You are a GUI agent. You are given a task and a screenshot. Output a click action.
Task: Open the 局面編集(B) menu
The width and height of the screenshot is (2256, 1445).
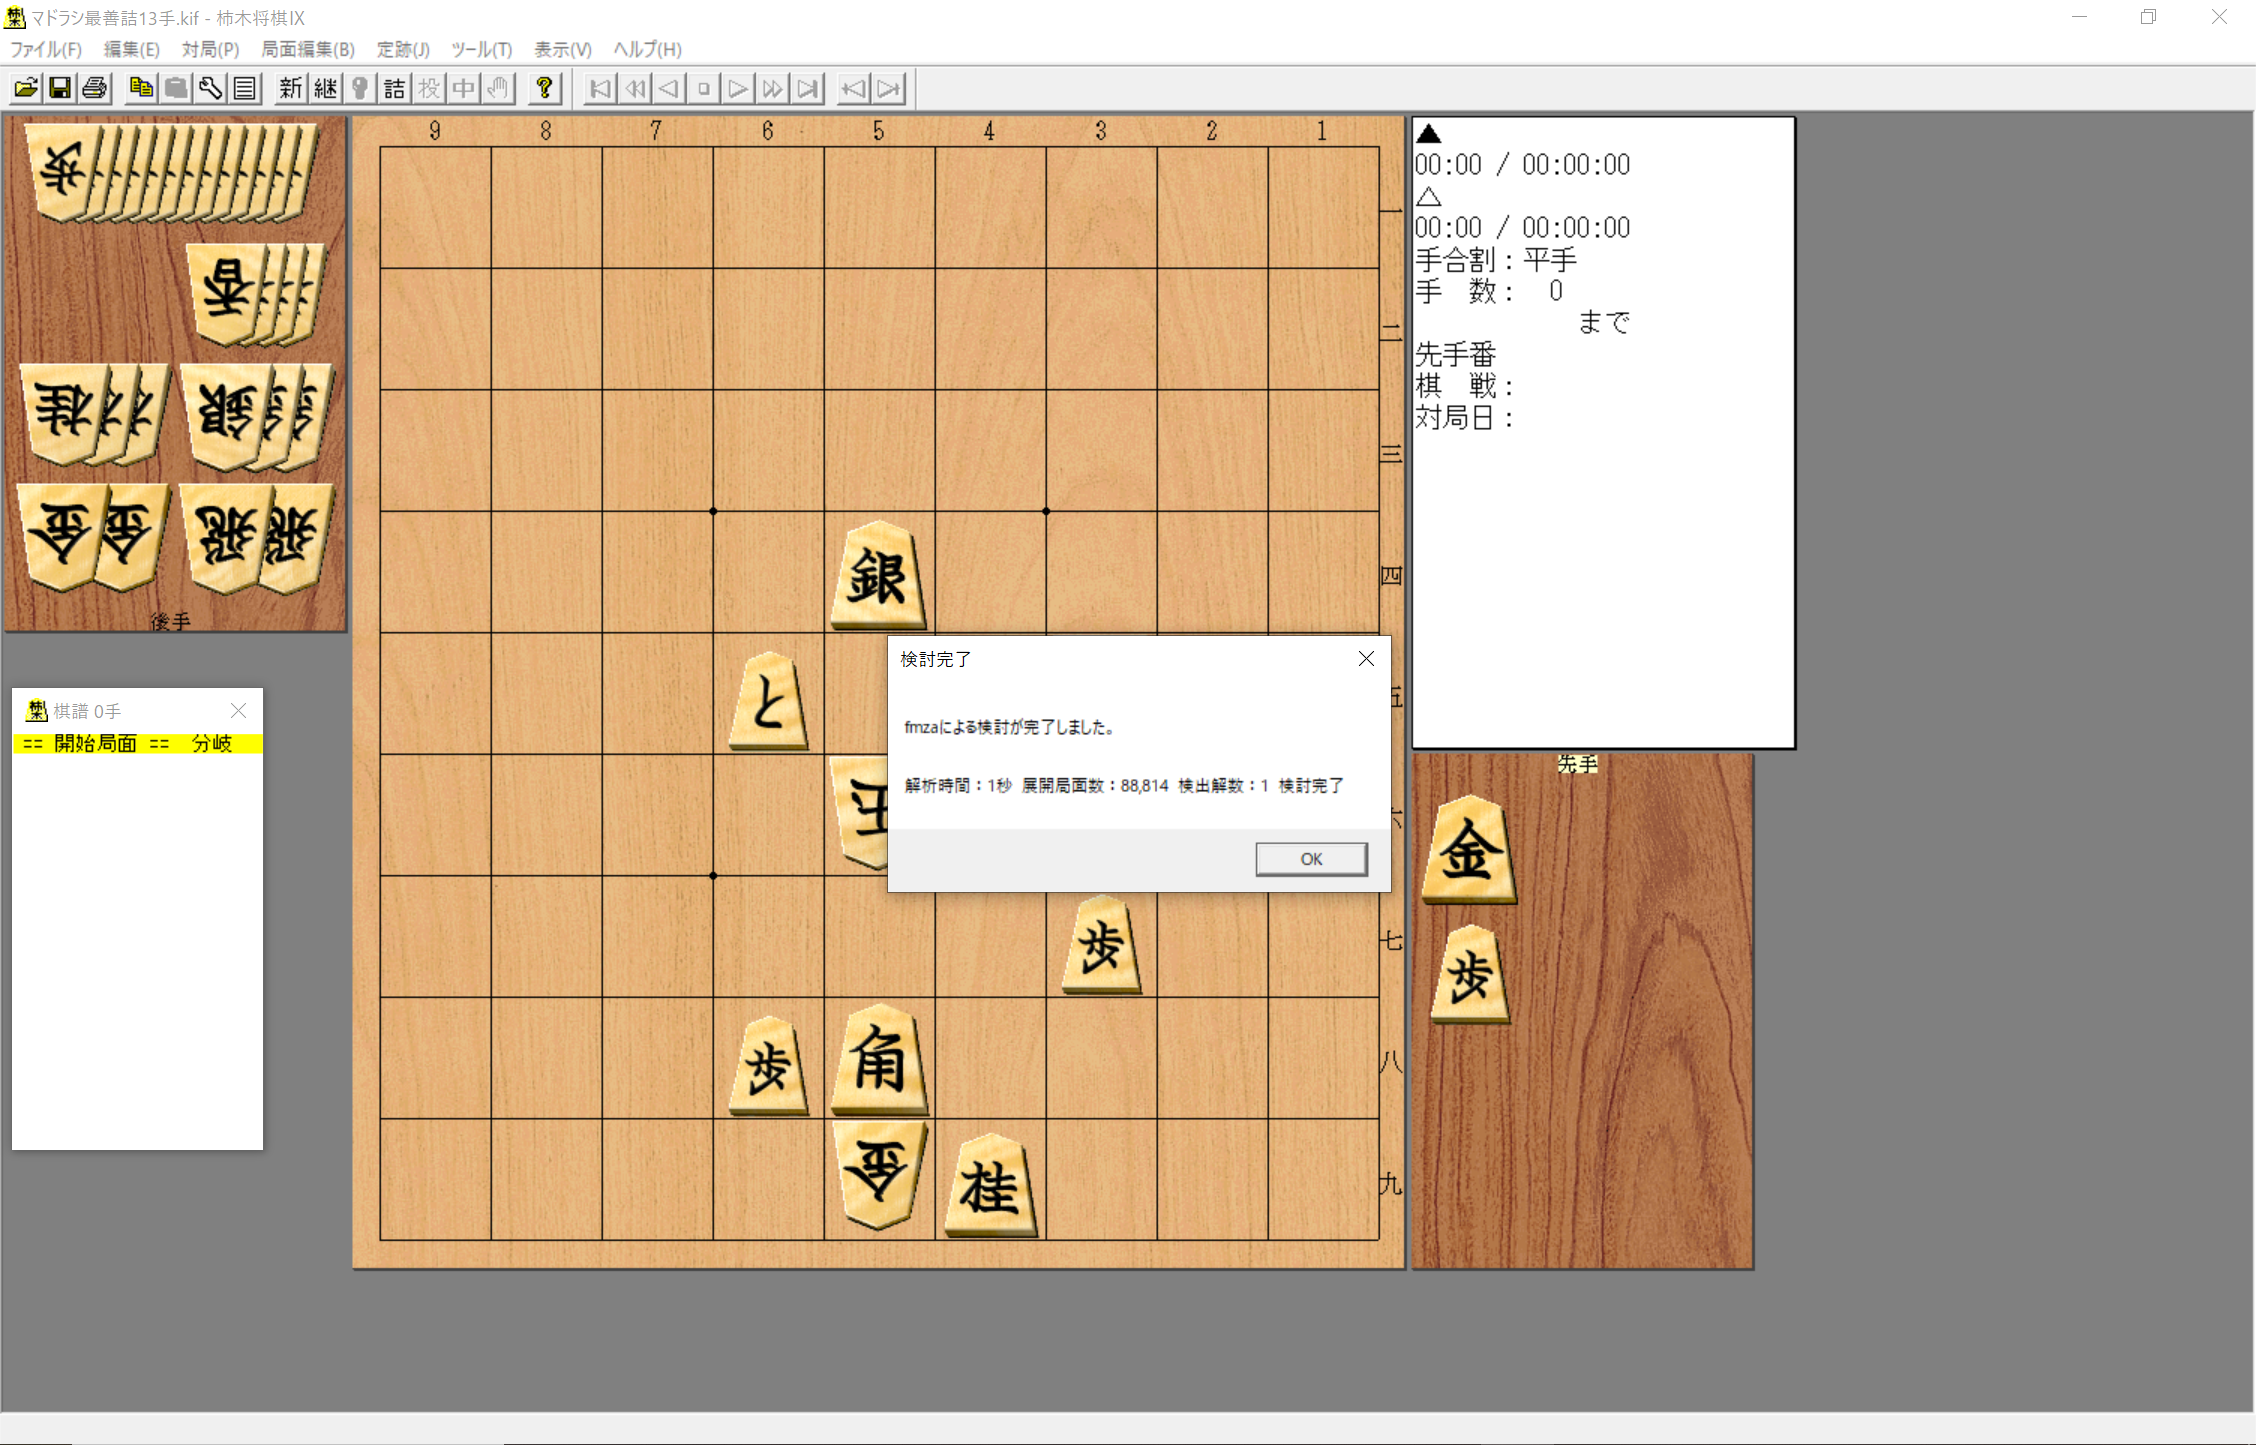pyautogui.click(x=307, y=49)
